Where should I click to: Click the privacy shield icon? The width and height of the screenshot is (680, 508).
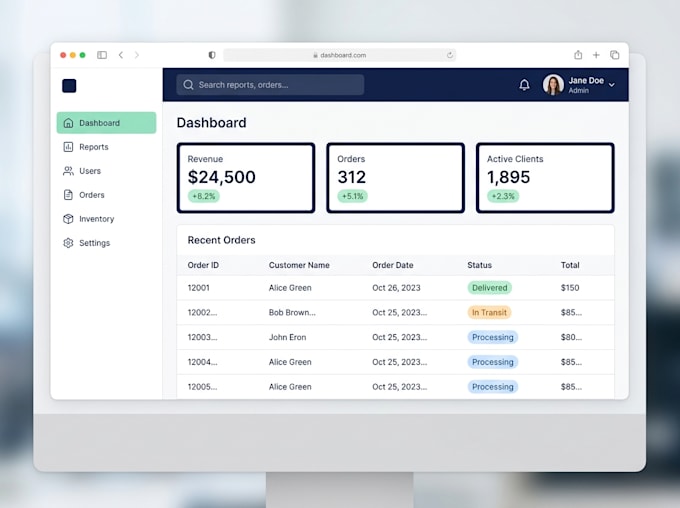(212, 55)
